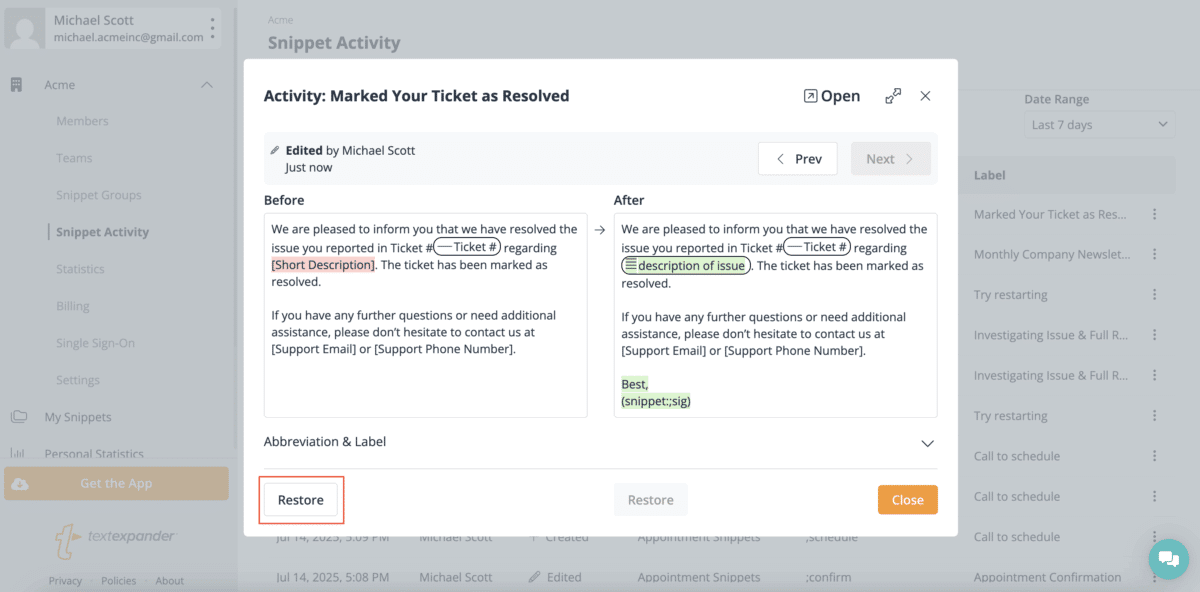Go to Prev activity entry
Viewport: 1200px width, 592px height.
click(798, 159)
